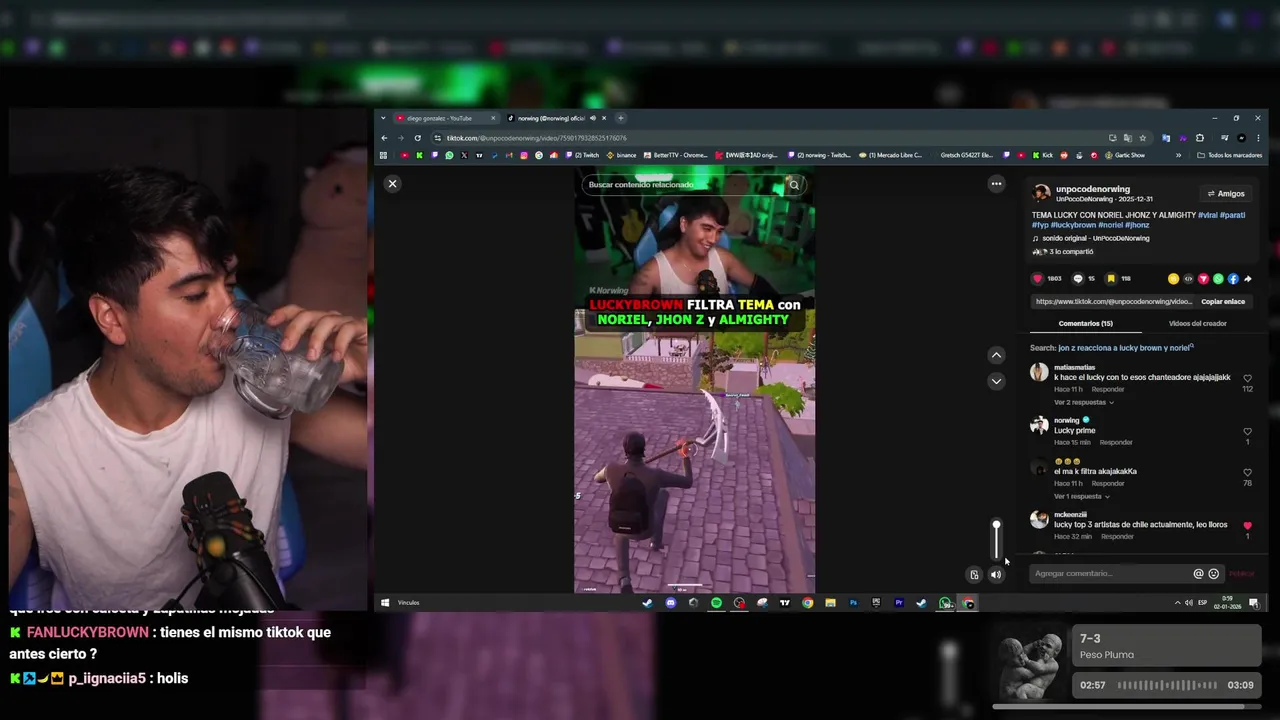Open the Garlic Show bookmark
This screenshot has height=720, width=1280.
click(x=1125, y=155)
